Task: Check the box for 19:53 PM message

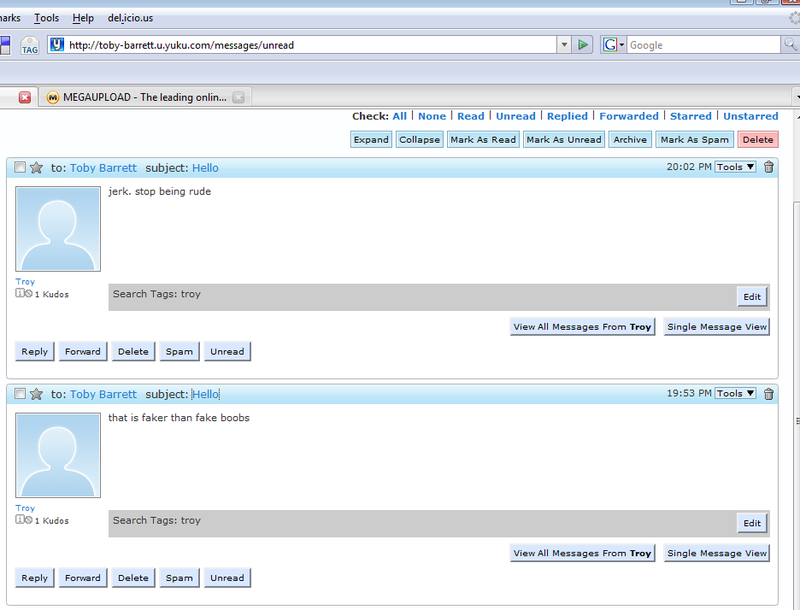Action: click(x=20, y=394)
